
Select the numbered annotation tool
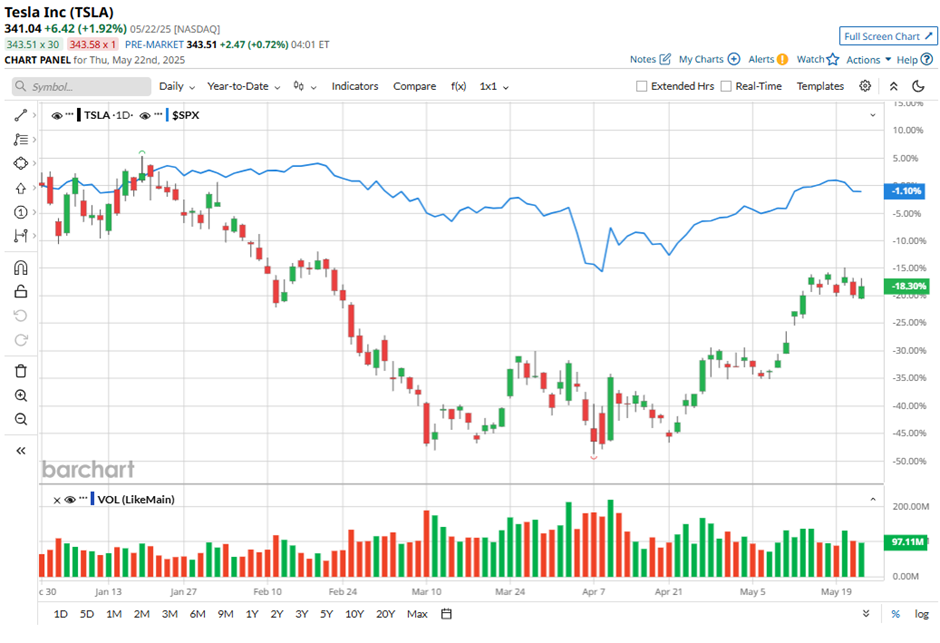click(20, 212)
